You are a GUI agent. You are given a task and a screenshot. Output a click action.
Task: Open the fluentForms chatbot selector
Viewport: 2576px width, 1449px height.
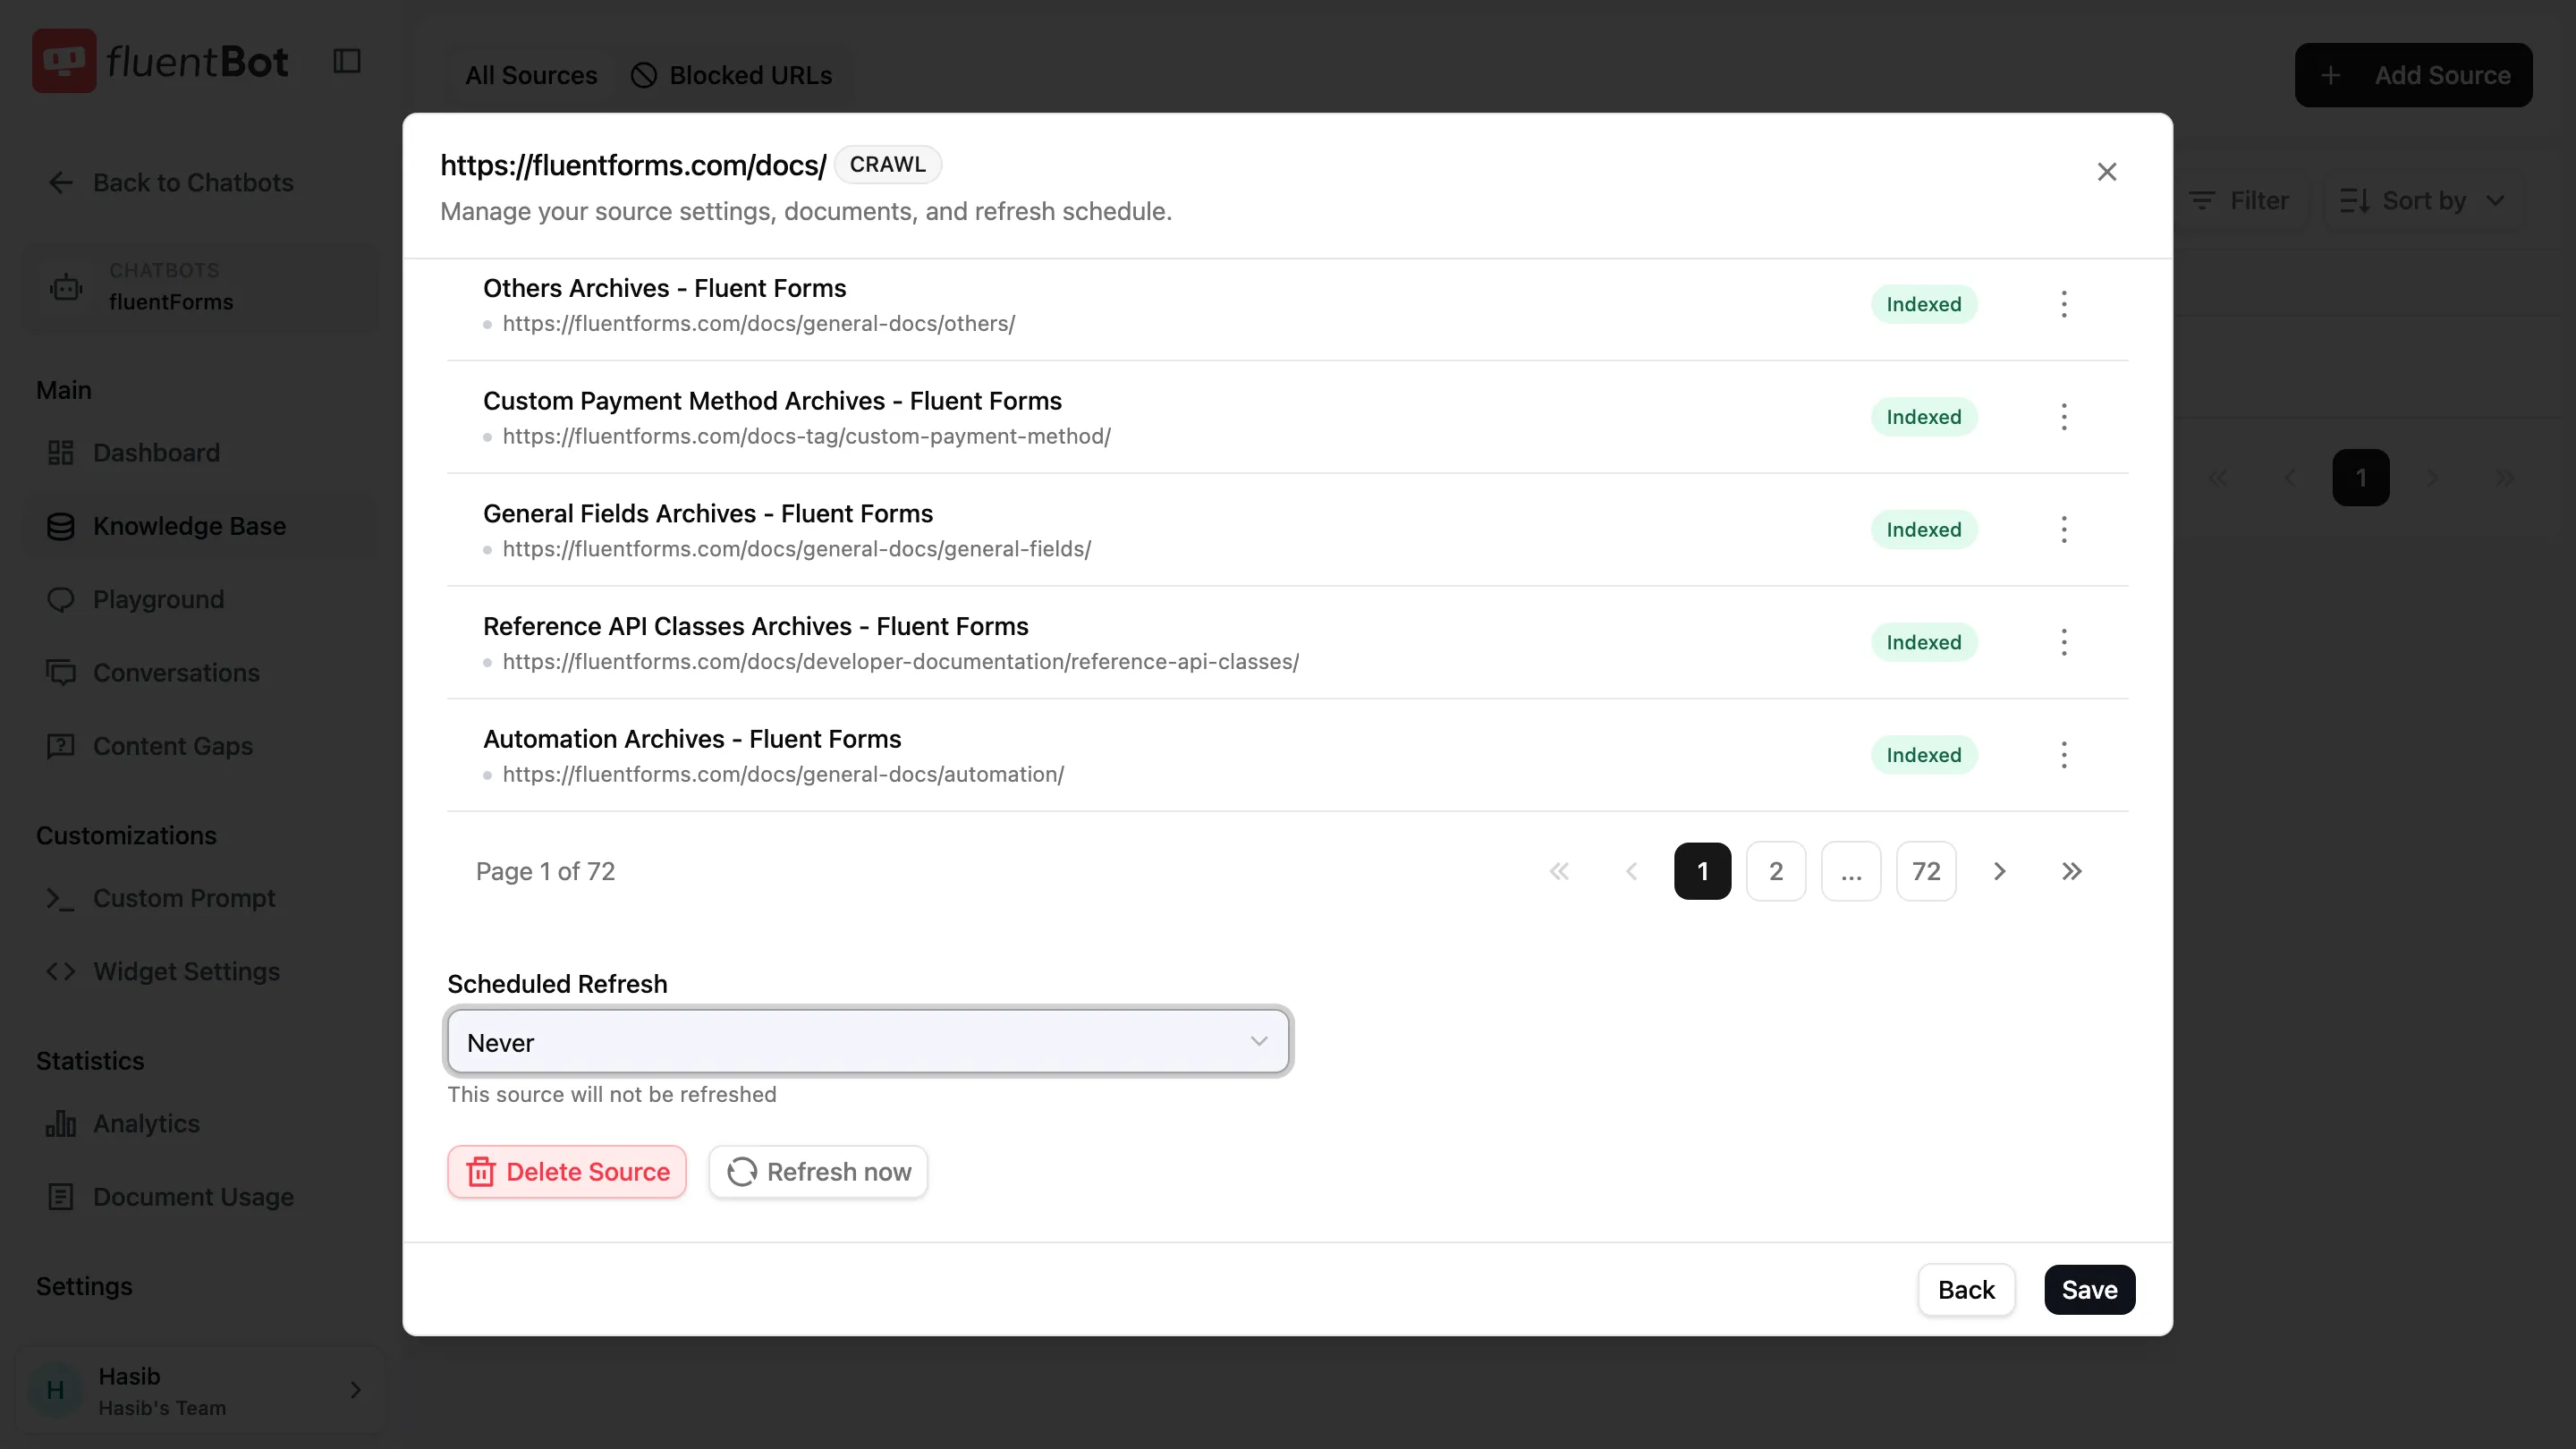199,287
